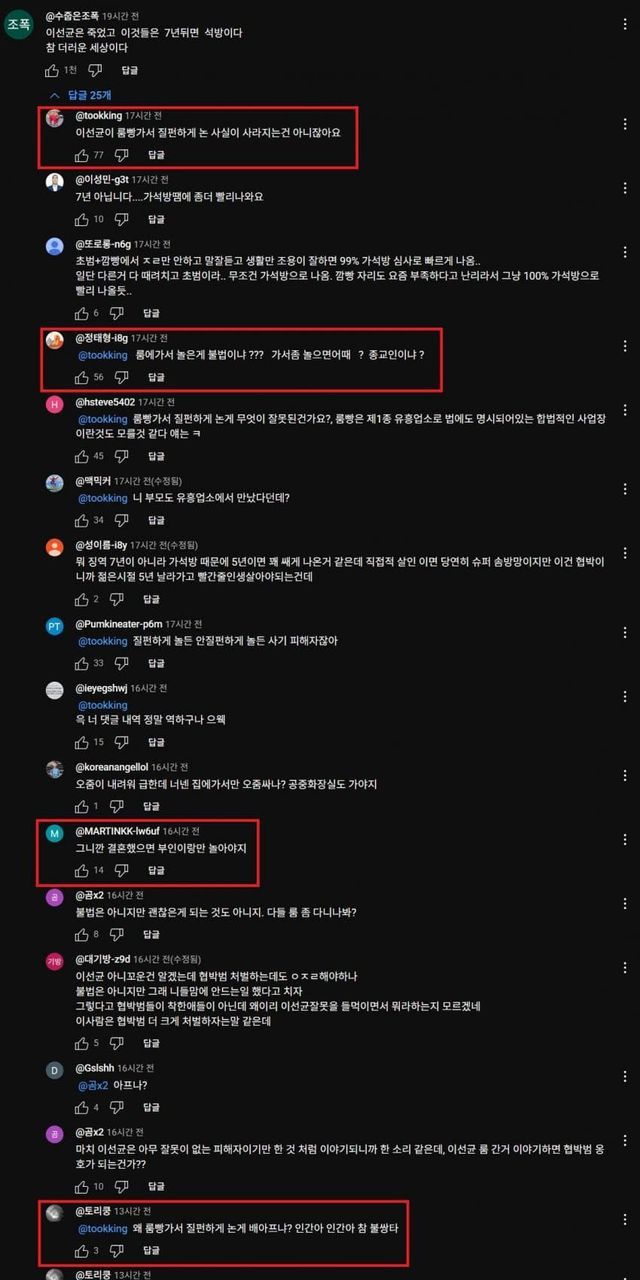Like @정태형-i8g's reply with 56 likes
The image size is (640, 1280).
(x=83, y=377)
